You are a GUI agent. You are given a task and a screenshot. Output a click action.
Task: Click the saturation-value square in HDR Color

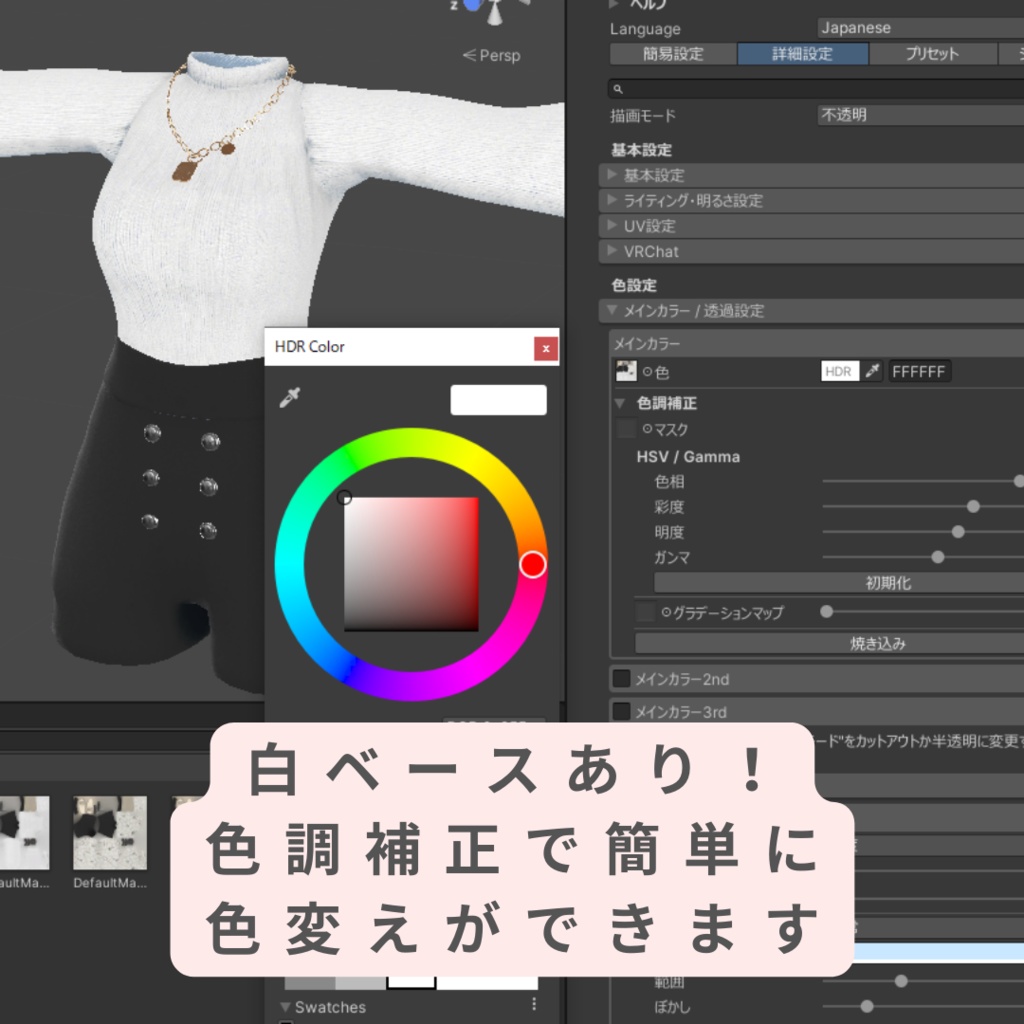coord(411,564)
